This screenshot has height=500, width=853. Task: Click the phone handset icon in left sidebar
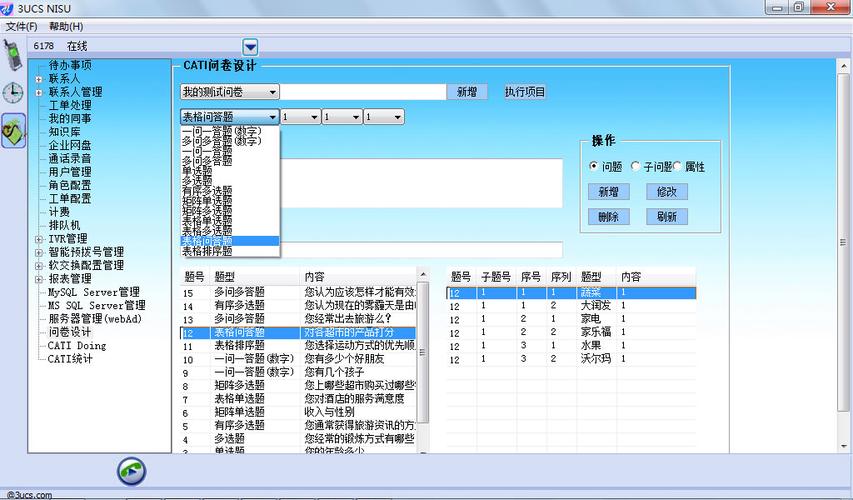point(13,55)
